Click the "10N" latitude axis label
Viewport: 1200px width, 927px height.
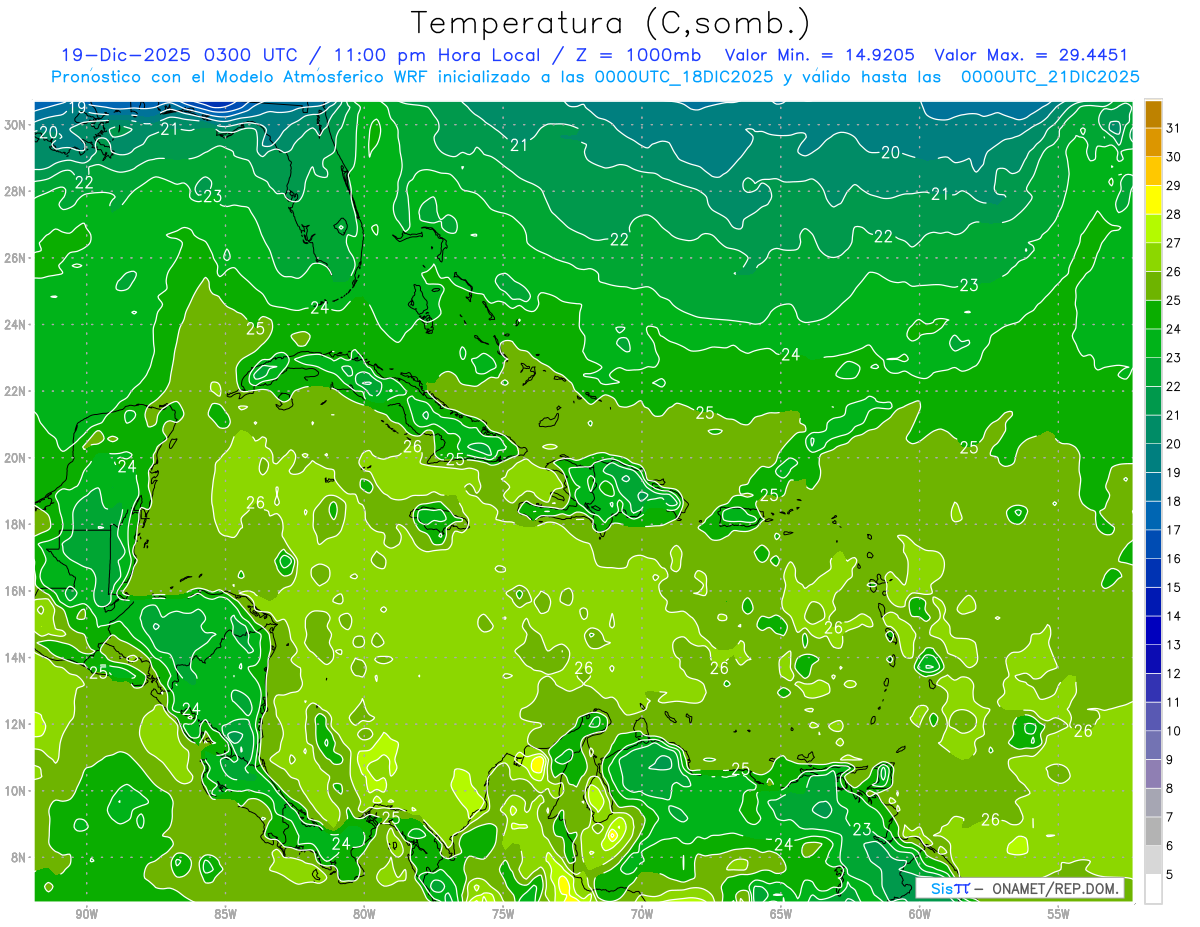14,790
